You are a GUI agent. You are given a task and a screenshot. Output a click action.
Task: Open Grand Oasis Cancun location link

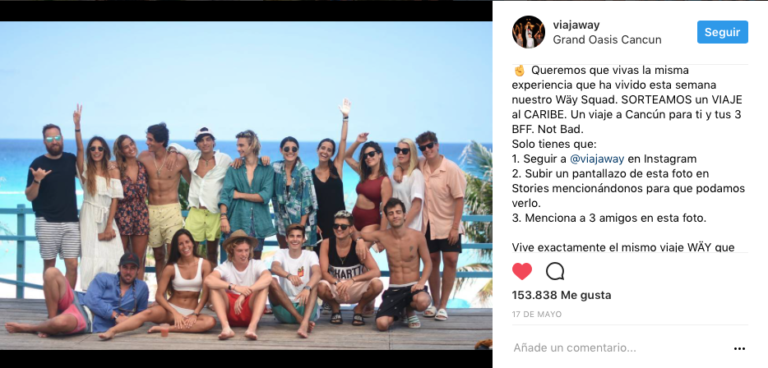607,40
